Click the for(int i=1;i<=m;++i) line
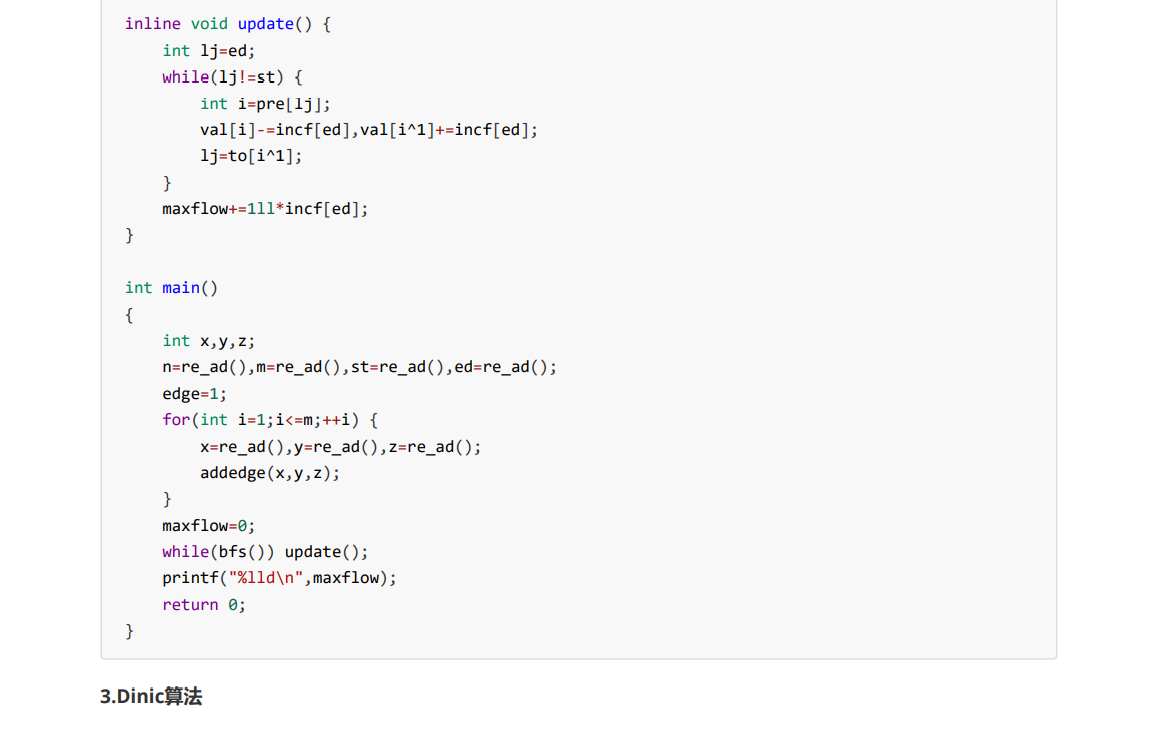The height and width of the screenshot is (756, 1155). click(x=270, y=420)
